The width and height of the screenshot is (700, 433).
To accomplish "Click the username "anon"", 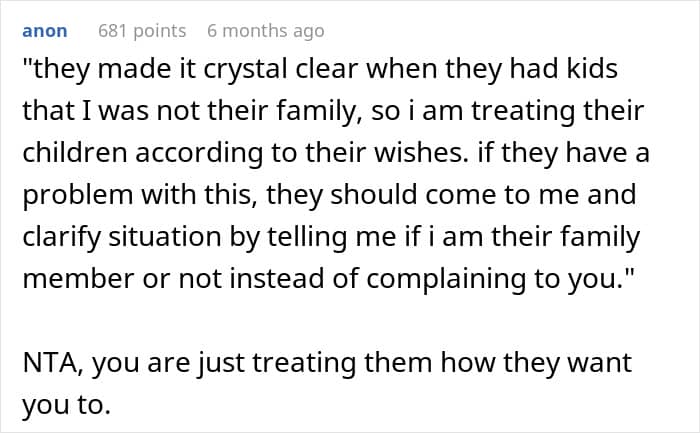I will (45, 31).
